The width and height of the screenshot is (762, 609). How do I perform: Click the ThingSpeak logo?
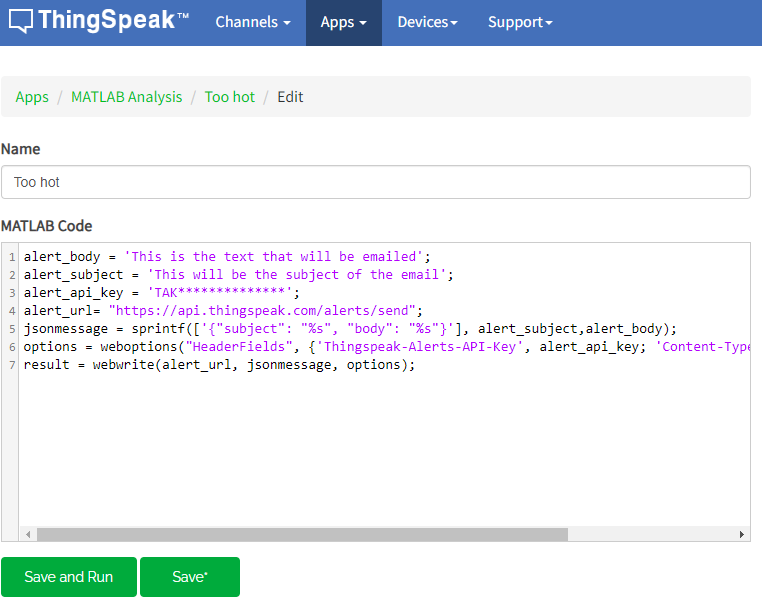coord(99,21)
